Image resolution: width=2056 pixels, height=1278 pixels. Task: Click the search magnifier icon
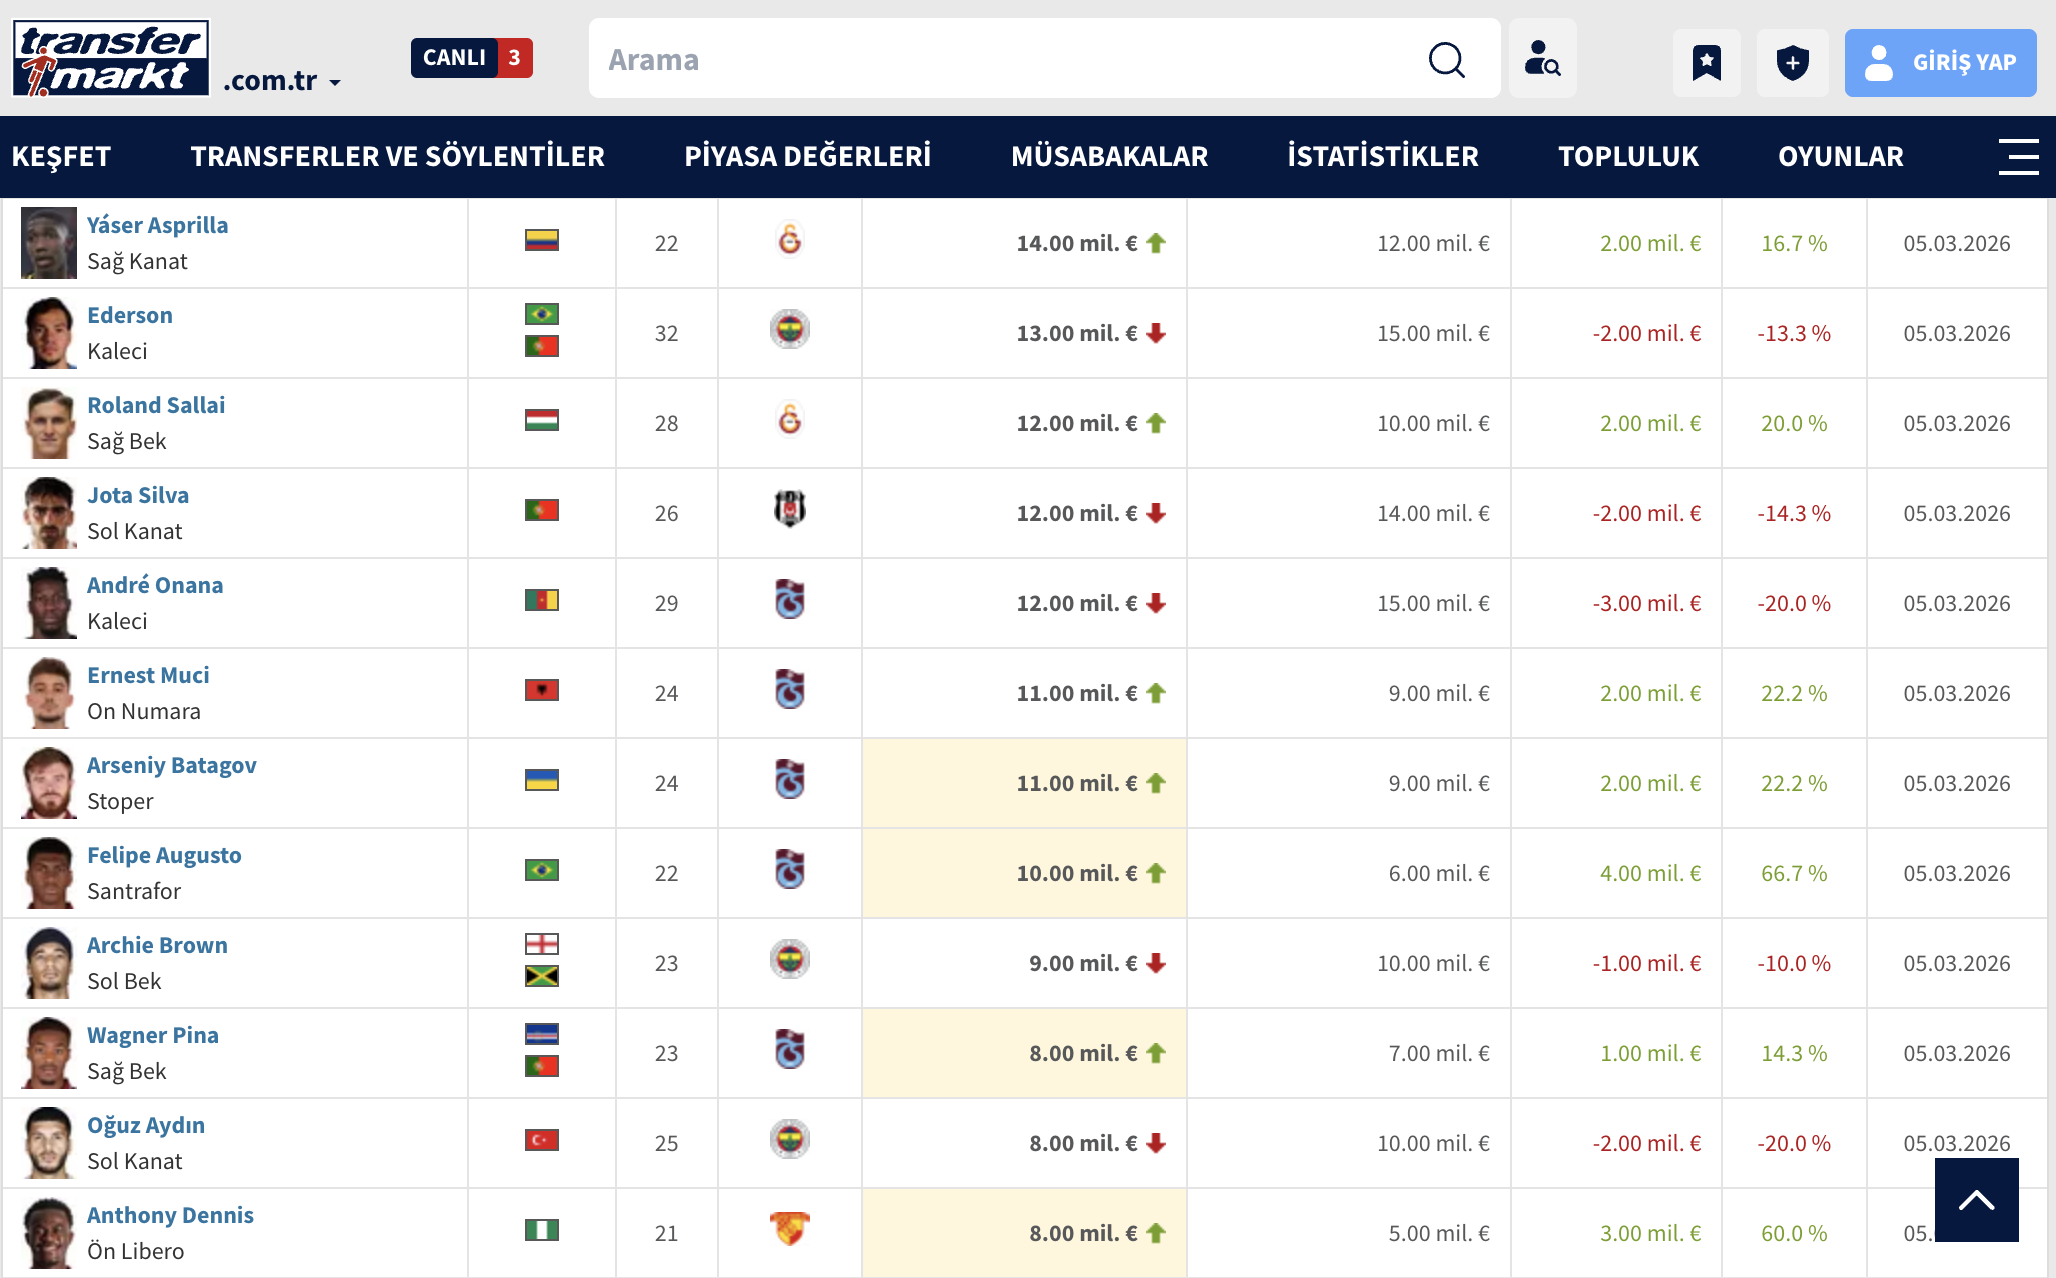(1446, 60)
